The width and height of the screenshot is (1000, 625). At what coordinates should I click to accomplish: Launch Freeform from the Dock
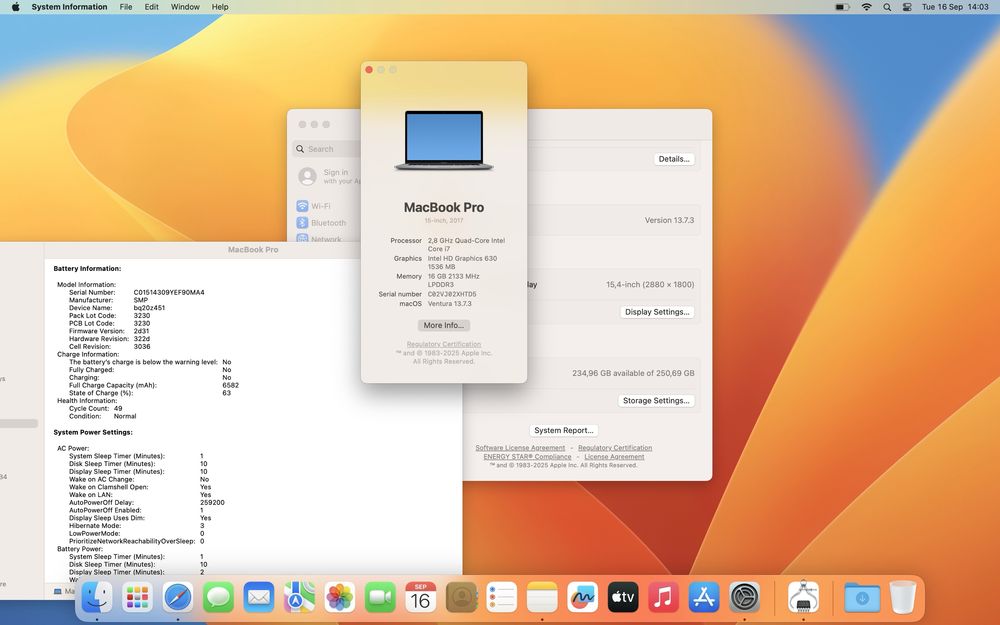pyautogui.click(x=583, y=598)
